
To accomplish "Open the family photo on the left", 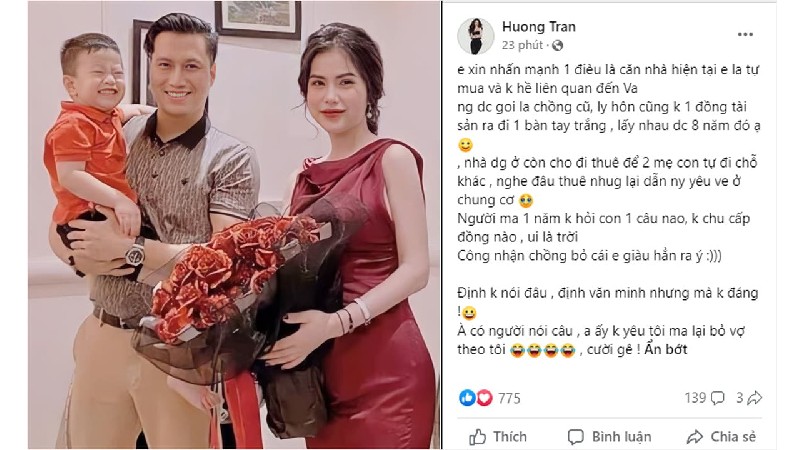I will coord(234,225).
